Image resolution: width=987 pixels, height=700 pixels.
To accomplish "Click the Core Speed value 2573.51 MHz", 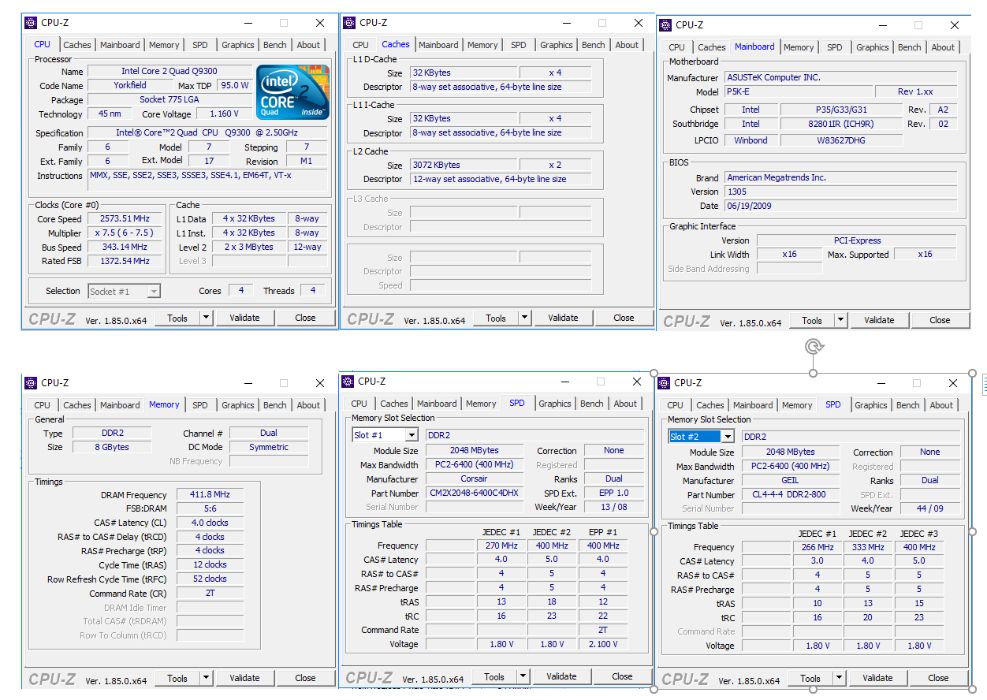I will 125,218.
